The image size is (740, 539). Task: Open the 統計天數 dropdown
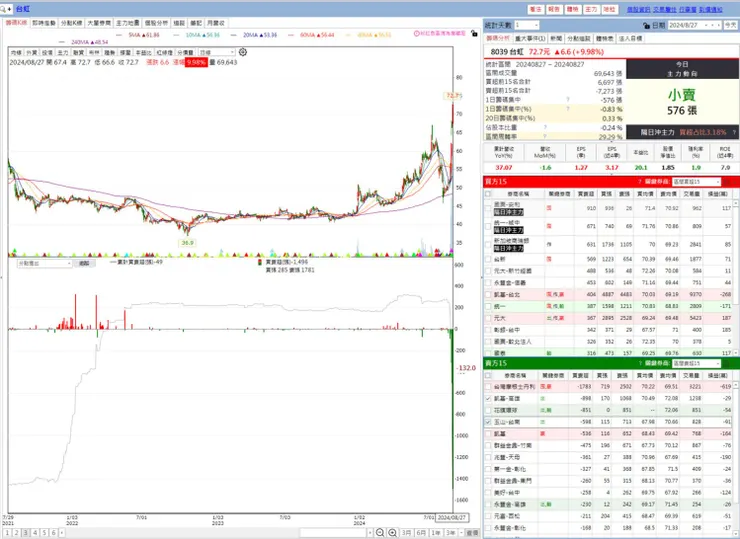coord(536,25)
